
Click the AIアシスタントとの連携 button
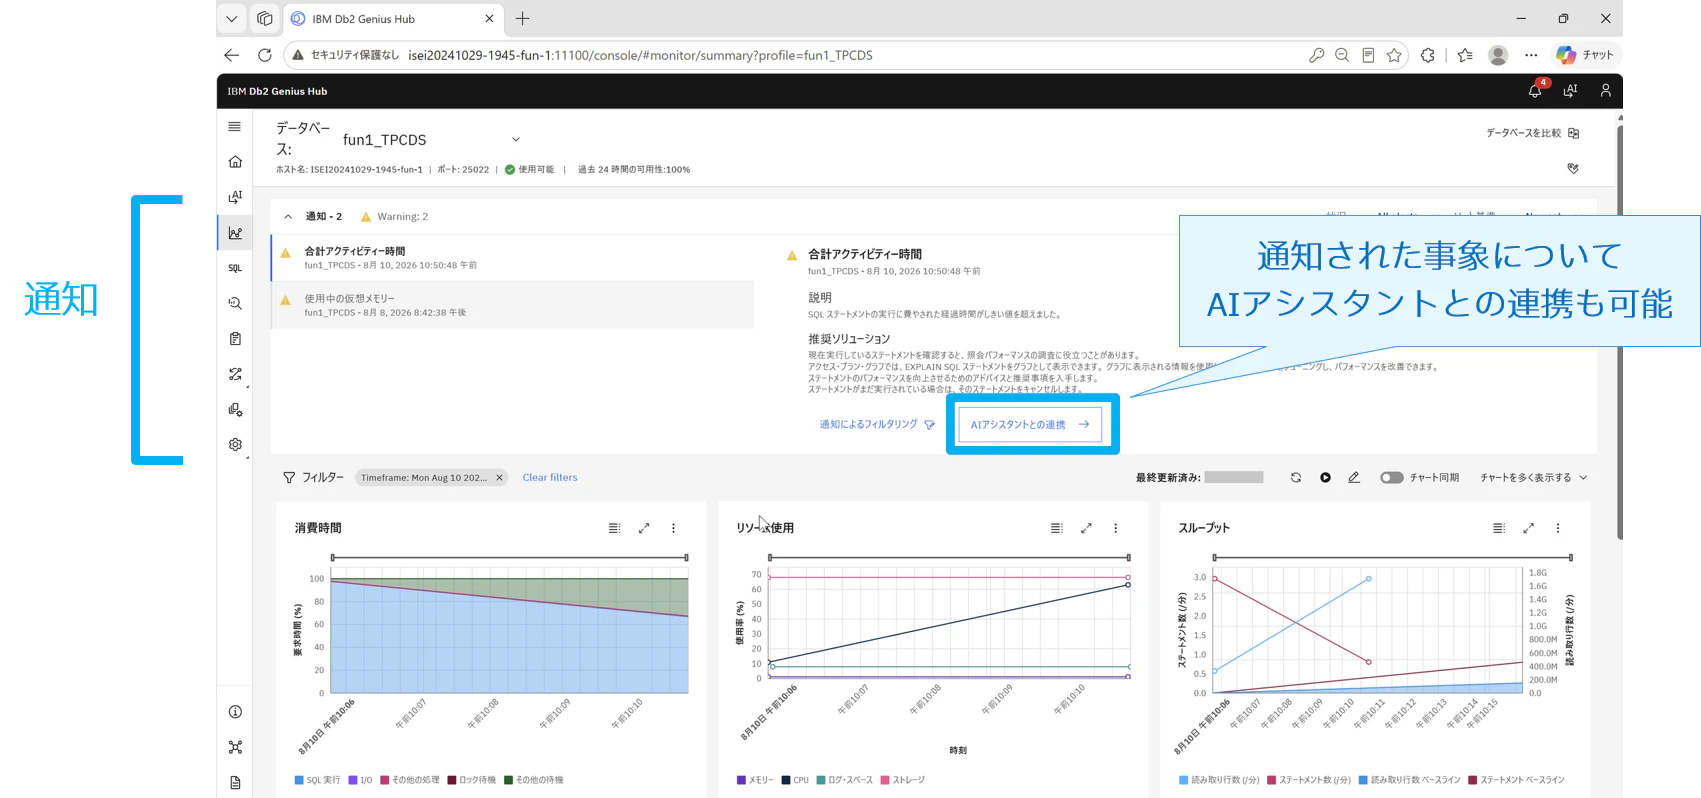point(1030,425)
